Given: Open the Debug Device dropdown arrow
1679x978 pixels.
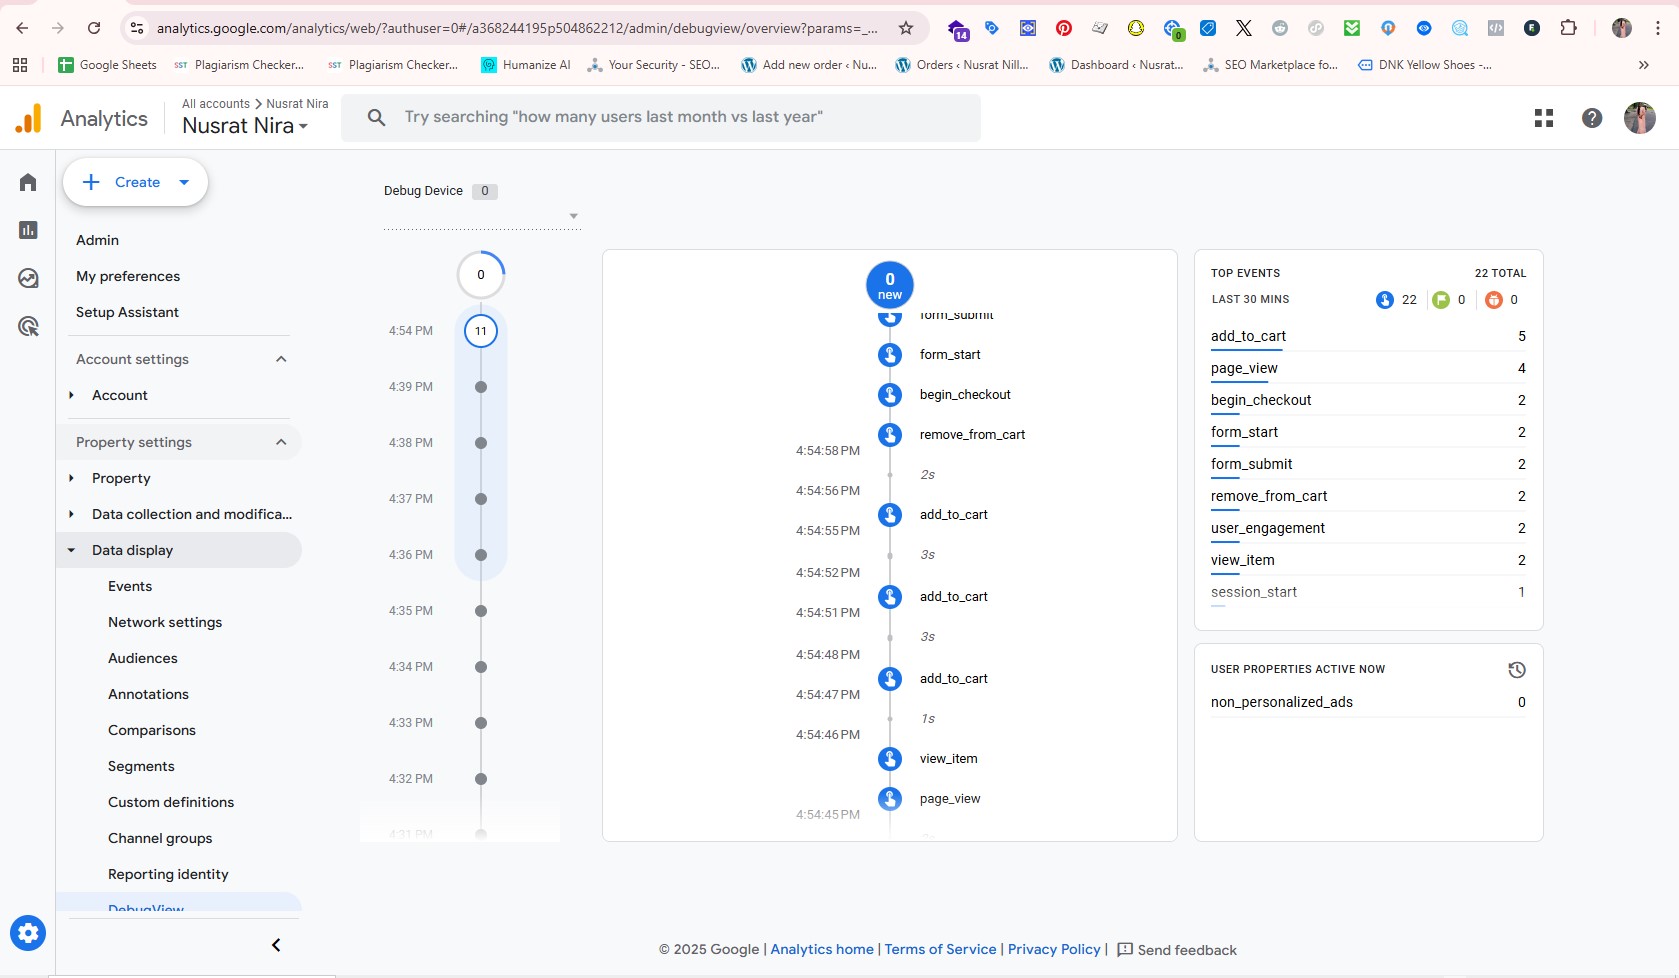Looking at the screenshot, I should click(573, 215).
